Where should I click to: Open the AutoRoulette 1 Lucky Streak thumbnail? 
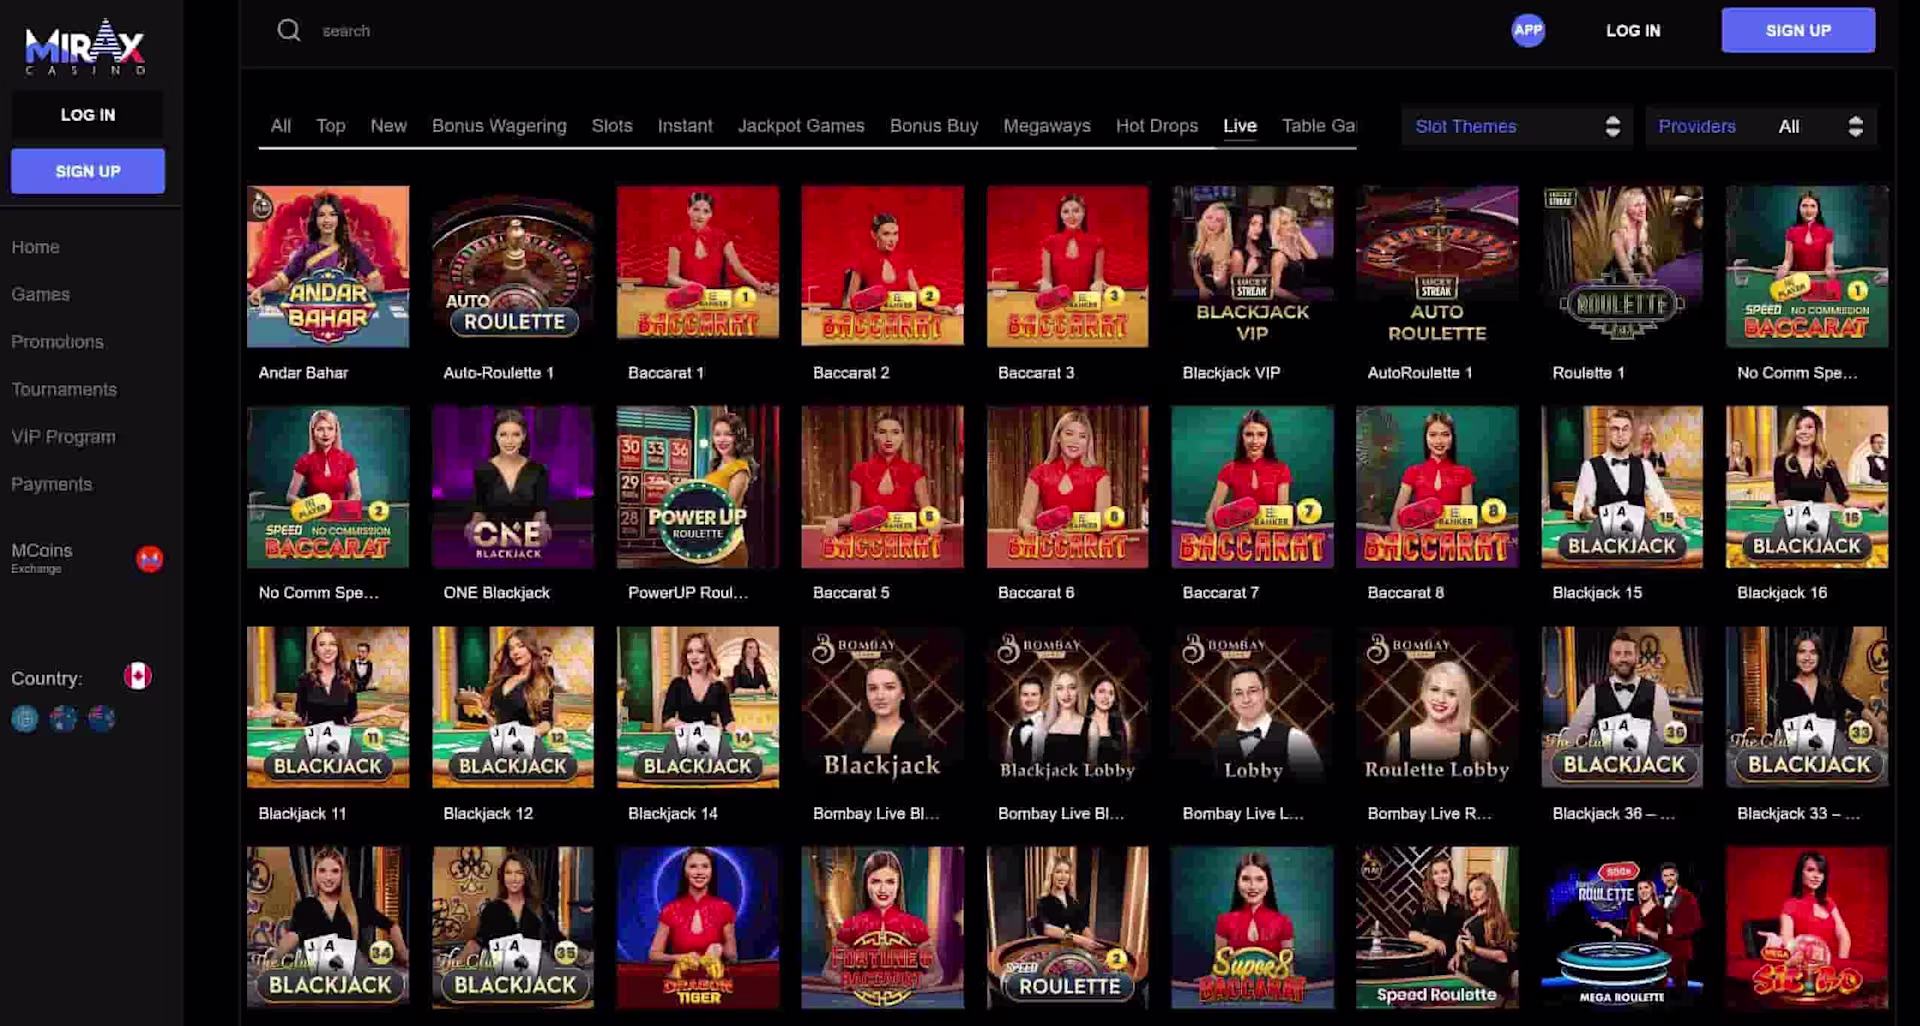click(x=1437, y=266)
